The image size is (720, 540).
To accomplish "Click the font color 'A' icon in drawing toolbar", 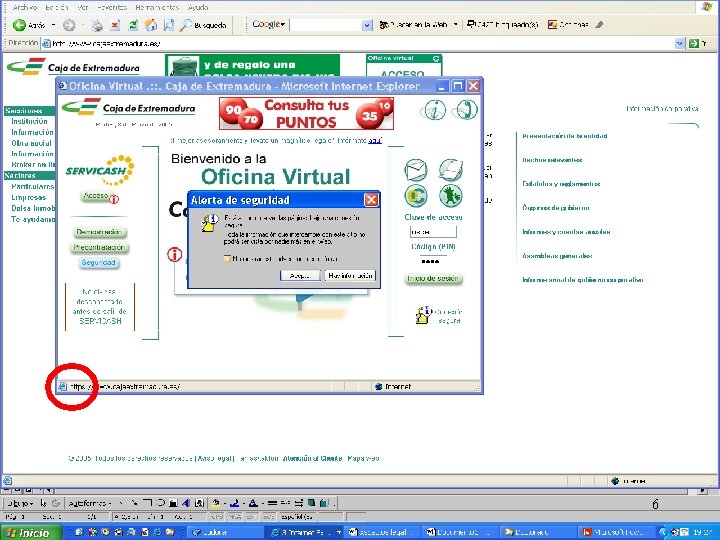I will (253, 503).
